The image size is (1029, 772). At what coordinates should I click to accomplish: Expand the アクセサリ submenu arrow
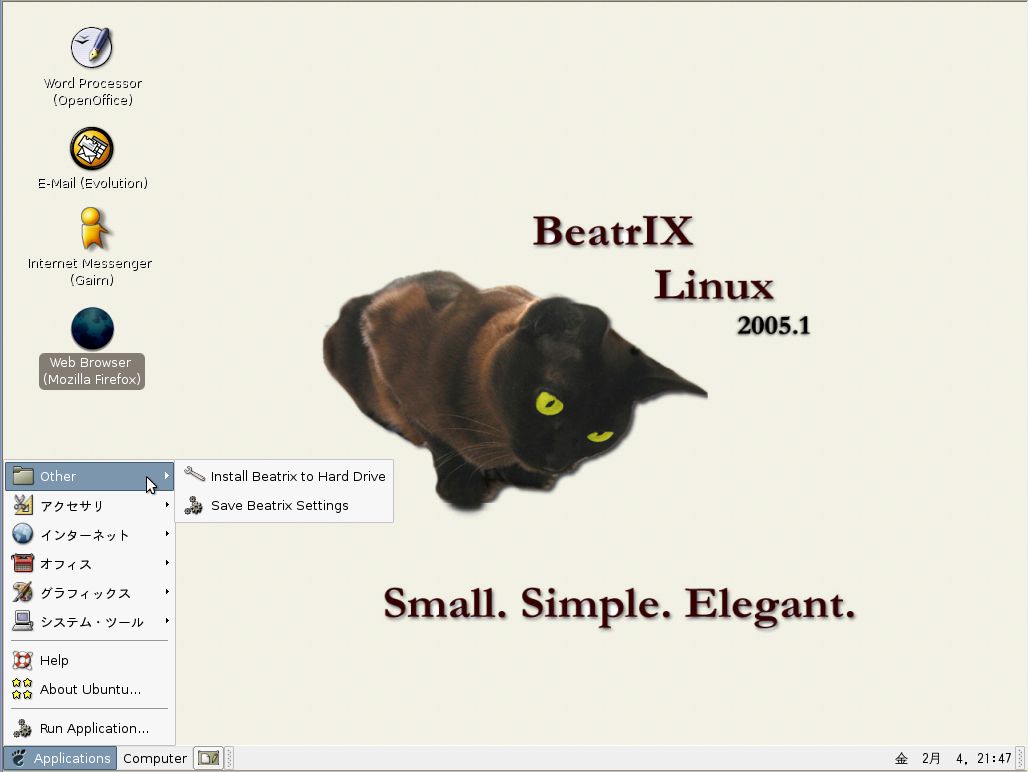[167, 504]
